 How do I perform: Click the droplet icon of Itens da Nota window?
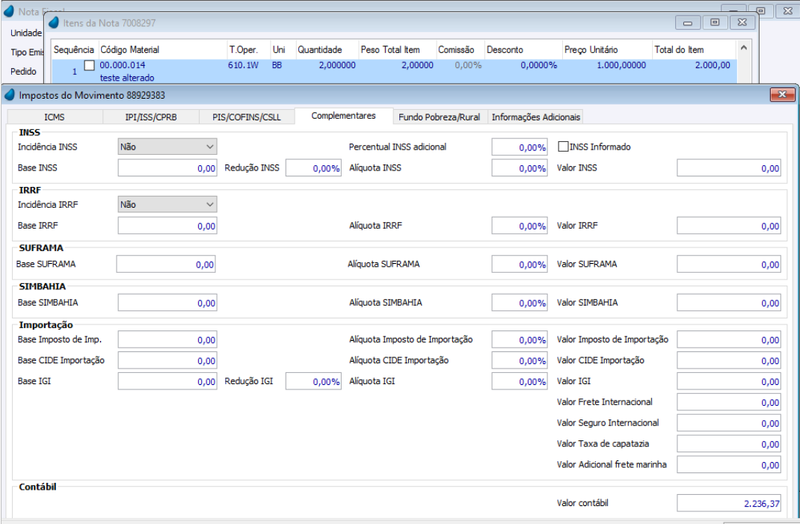(54, 22)
